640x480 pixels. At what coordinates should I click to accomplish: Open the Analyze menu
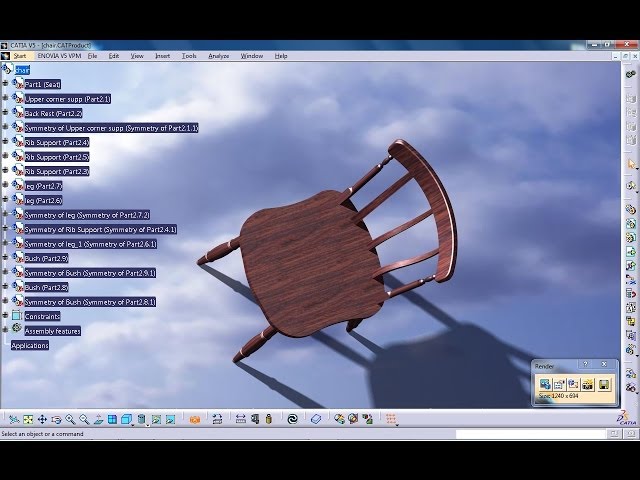point(218,56)
